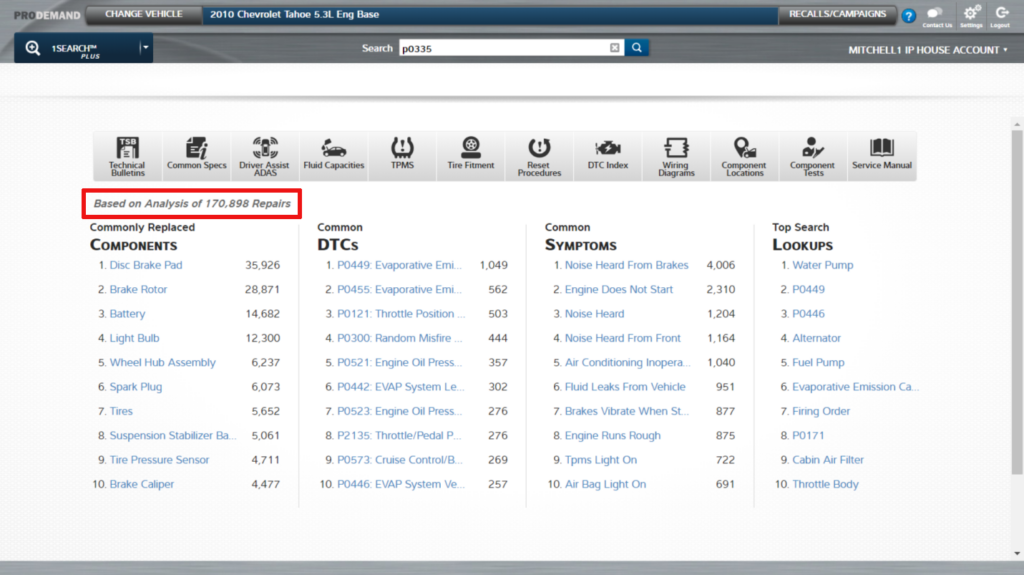Click the Disc Brake Pad link
Viewport: 1024px width, 575px height.
(146, 265)
